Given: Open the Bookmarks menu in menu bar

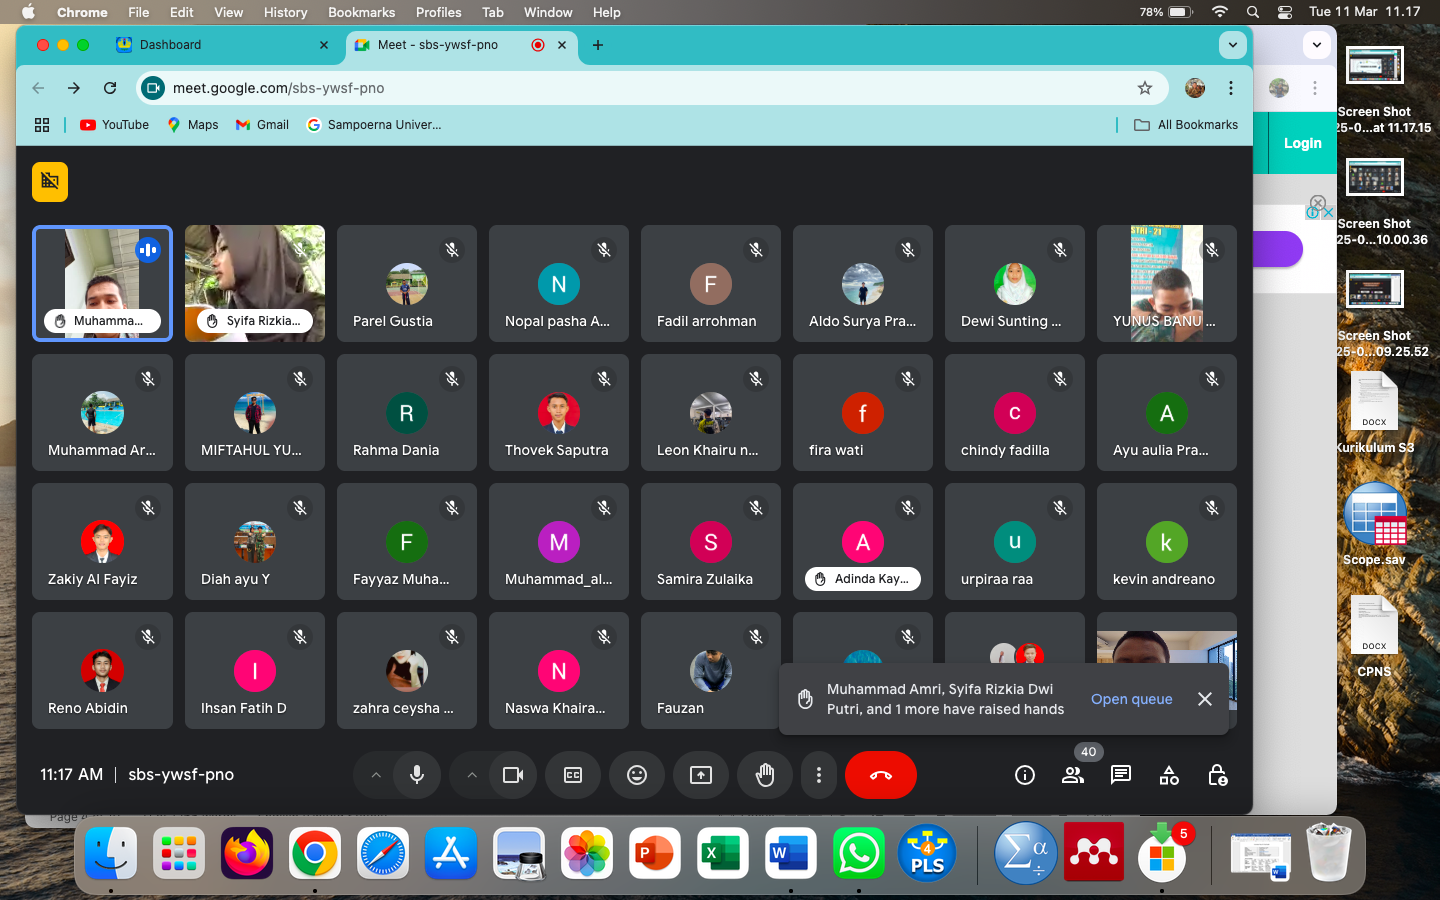Looking at the screenshot, I should coord(361,12).
